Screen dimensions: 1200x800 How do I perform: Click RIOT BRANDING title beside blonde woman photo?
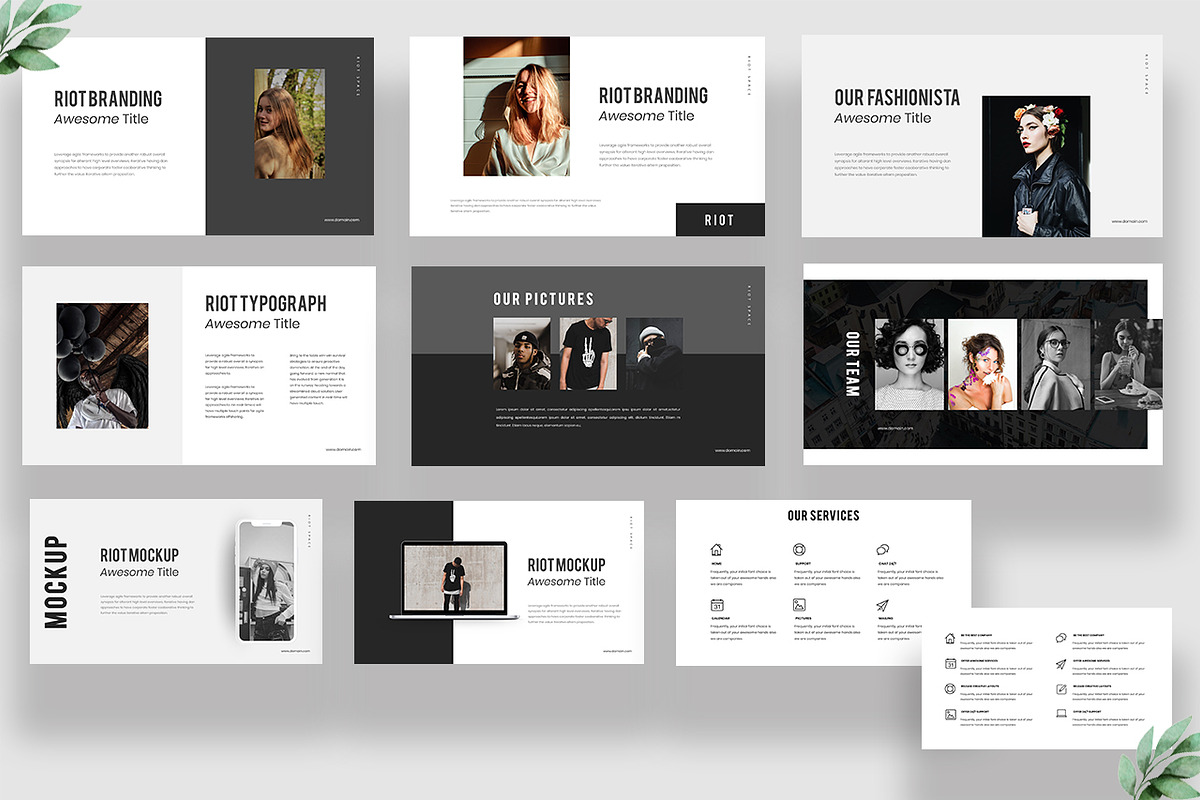[x=653, y=96]
